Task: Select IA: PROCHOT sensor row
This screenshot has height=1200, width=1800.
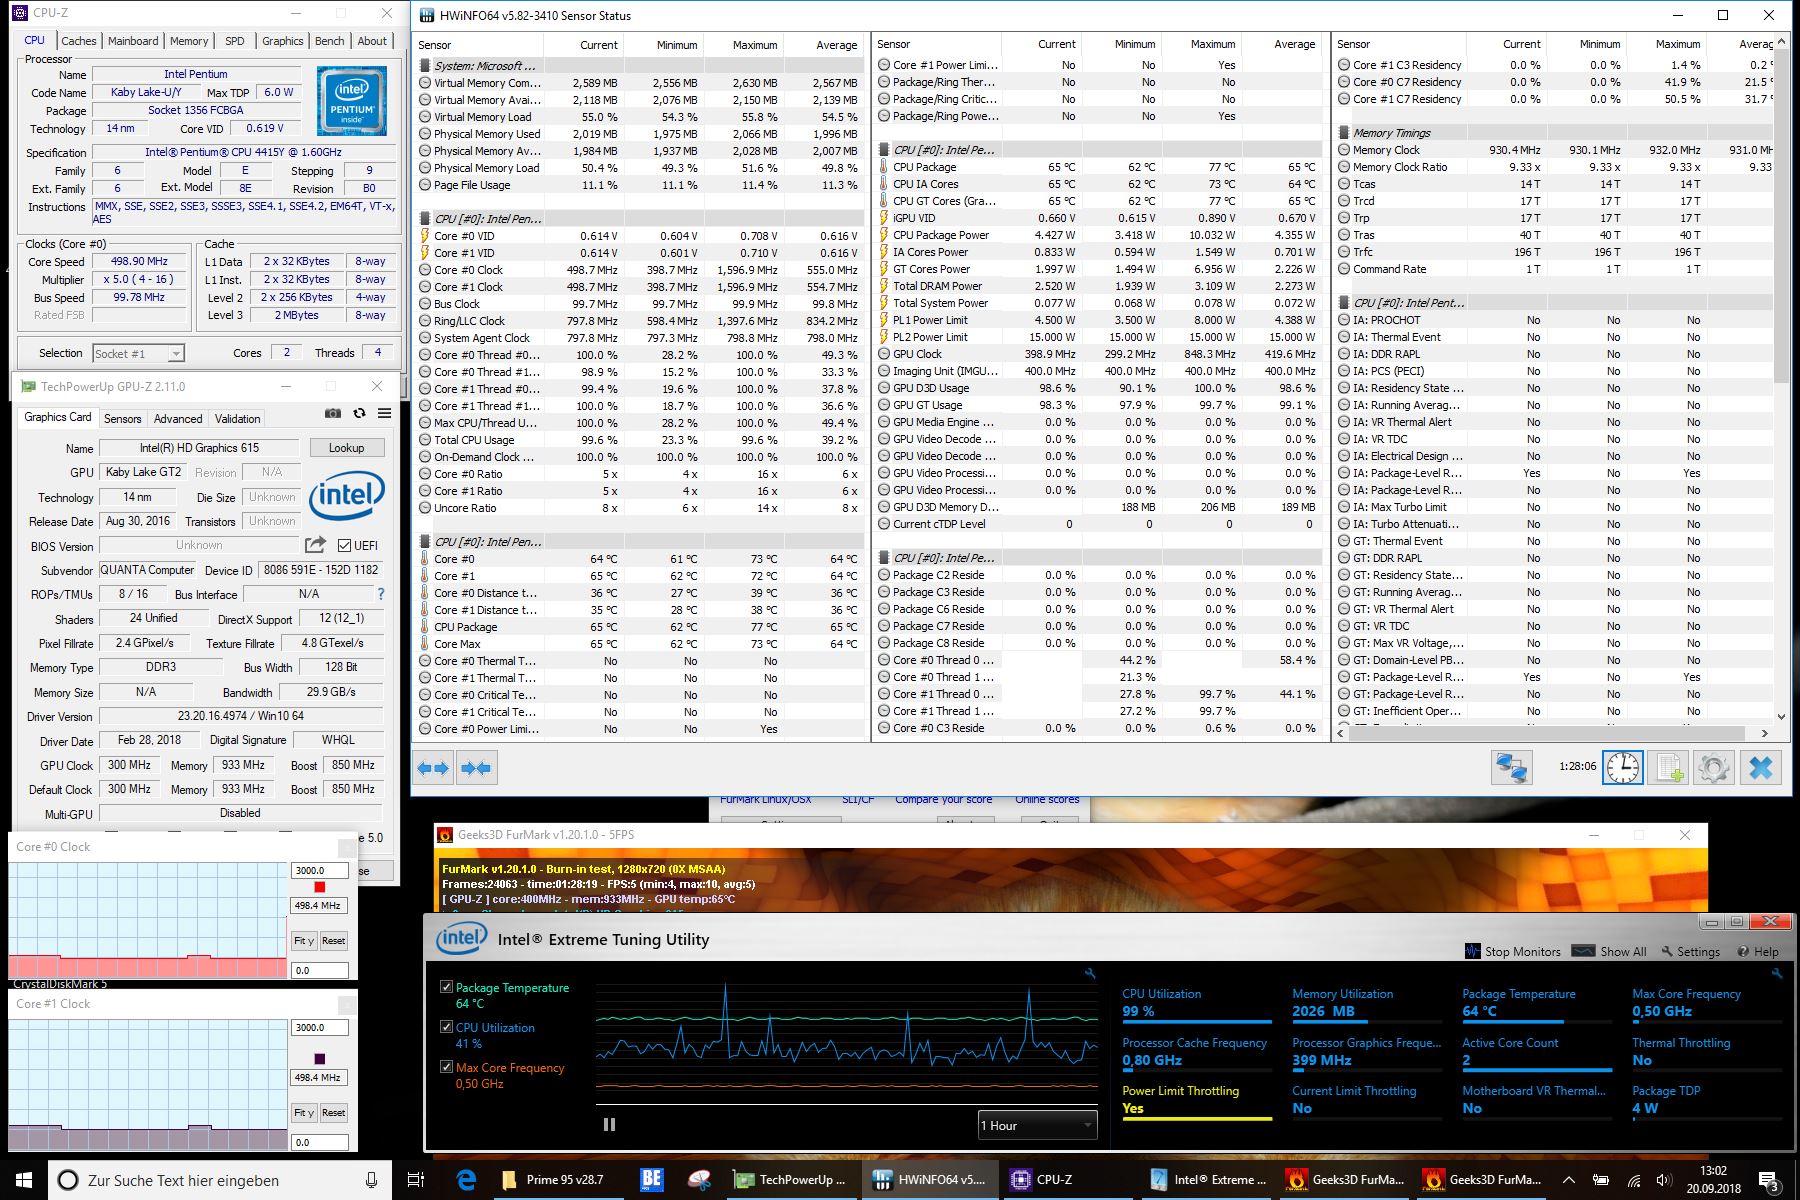Action: tap(1555, 320)
